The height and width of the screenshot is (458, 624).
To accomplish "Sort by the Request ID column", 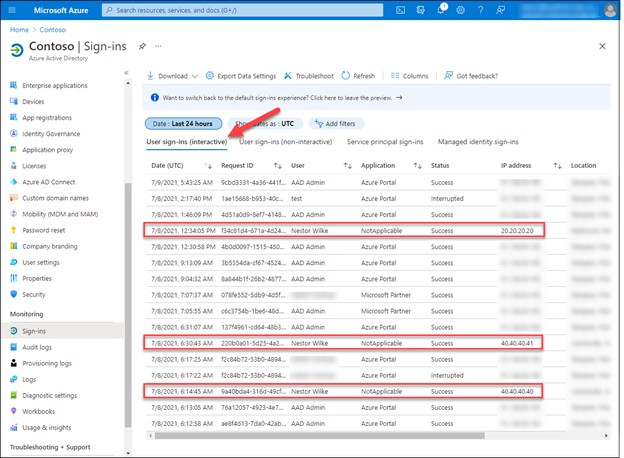I will pos(252,166).
